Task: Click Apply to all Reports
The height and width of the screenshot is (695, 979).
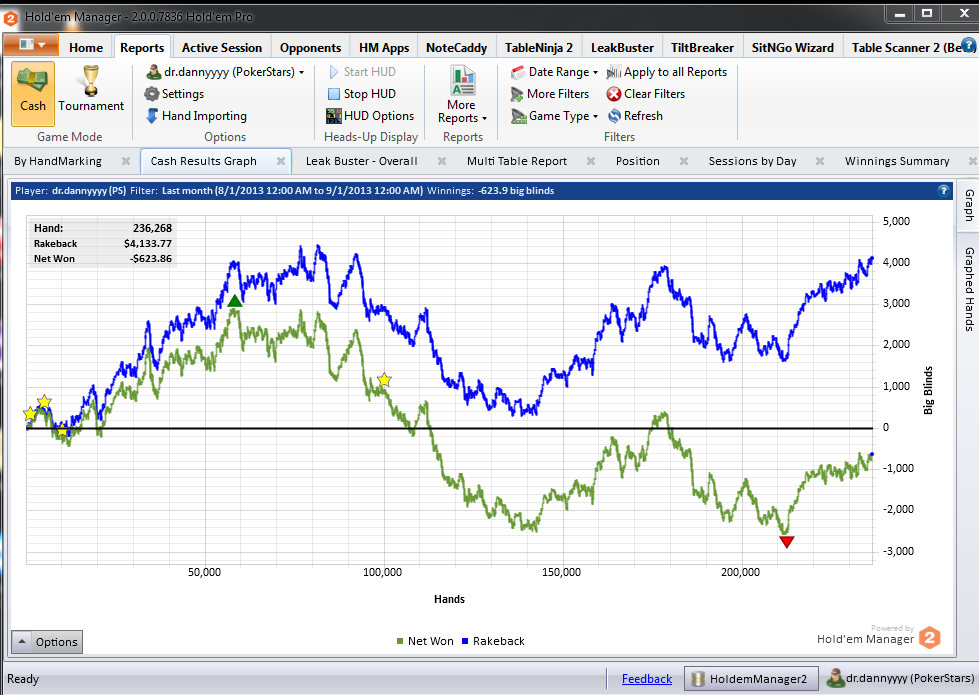Action: click(667, 72)
